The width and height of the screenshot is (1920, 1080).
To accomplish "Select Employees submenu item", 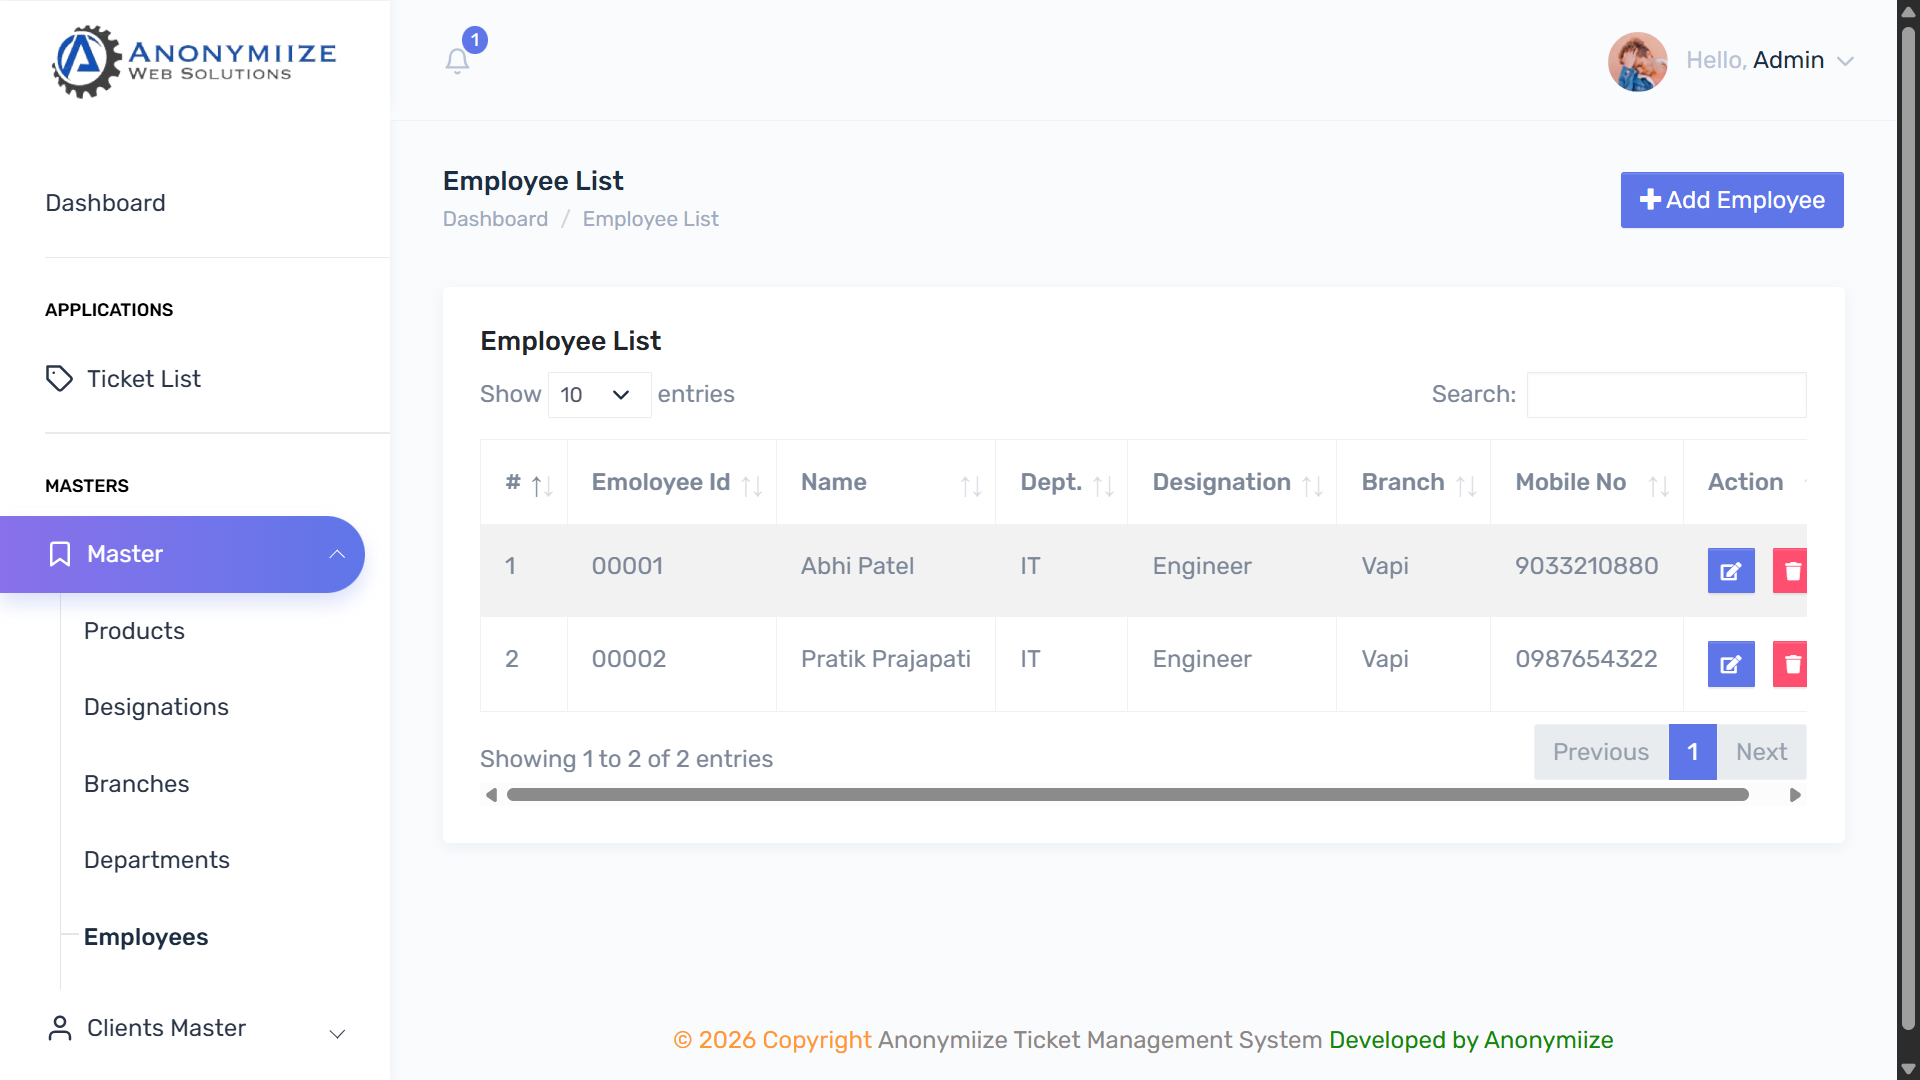I will click(146, 937).
